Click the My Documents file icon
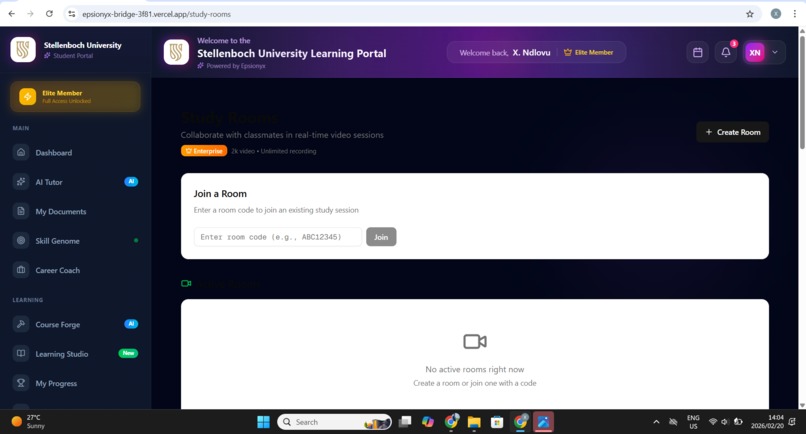806x434 pixels. (x=21, y=211)
